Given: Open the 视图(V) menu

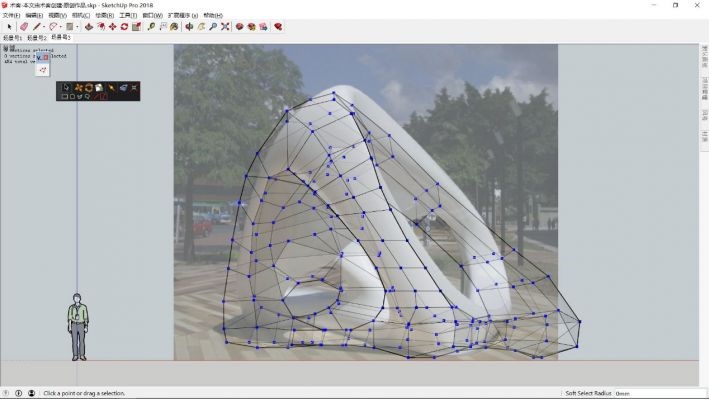Looking at the screenshot, I should pos(57,15).
